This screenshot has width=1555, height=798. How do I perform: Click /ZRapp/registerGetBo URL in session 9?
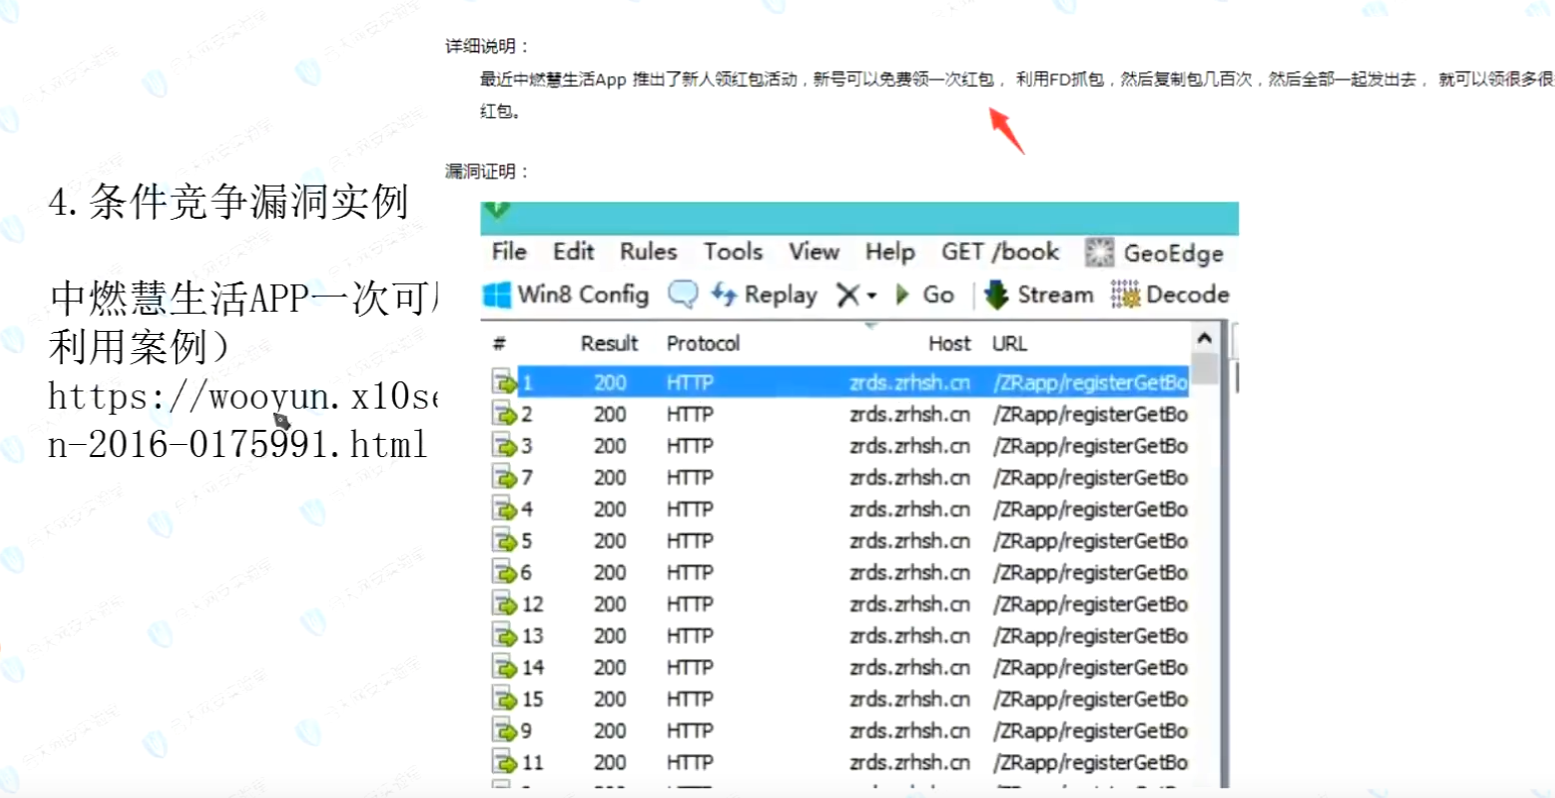click(1090, 731)
